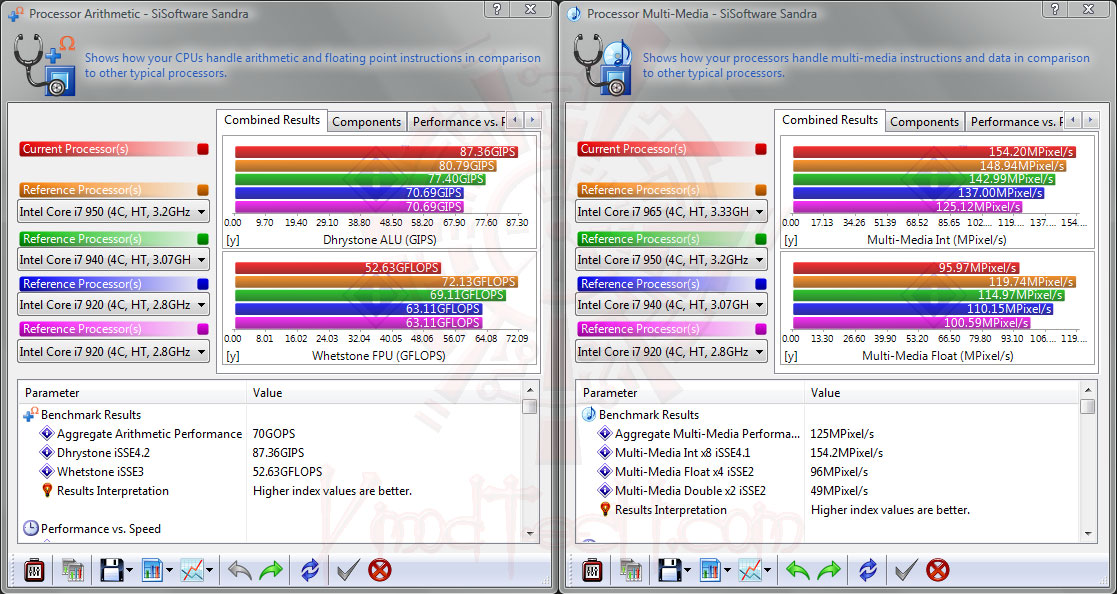Open bar chart options arrow in Arithmetic toolbar
The width and height of the screenshot is (1117, 594).
click(x=170, y=570)
